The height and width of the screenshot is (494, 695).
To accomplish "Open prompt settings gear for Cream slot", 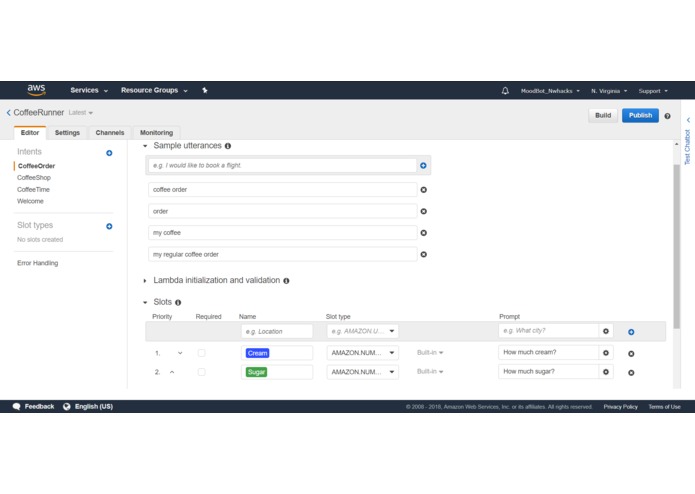I will (605, 353).
